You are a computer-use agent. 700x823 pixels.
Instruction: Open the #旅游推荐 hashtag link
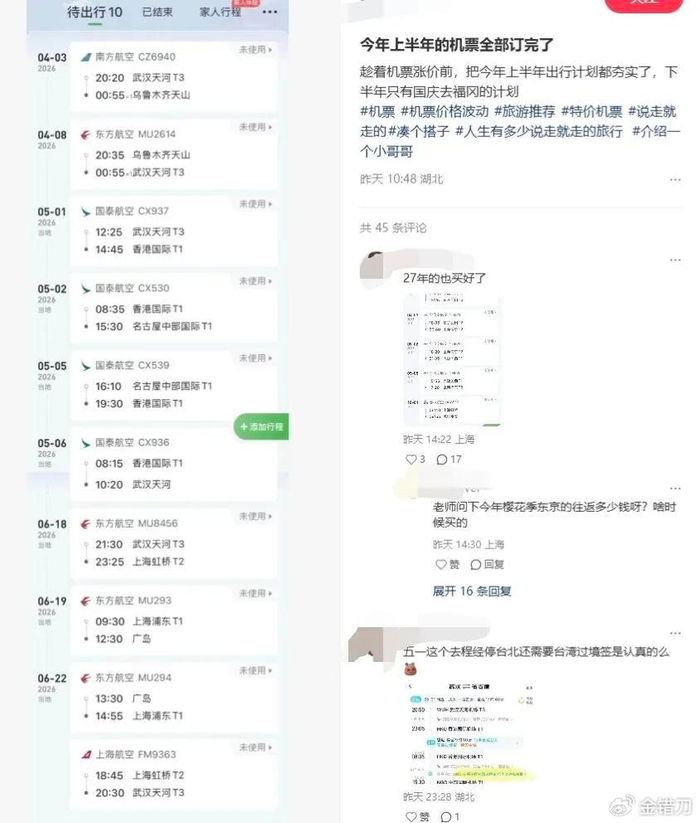[x=524, y=111]
